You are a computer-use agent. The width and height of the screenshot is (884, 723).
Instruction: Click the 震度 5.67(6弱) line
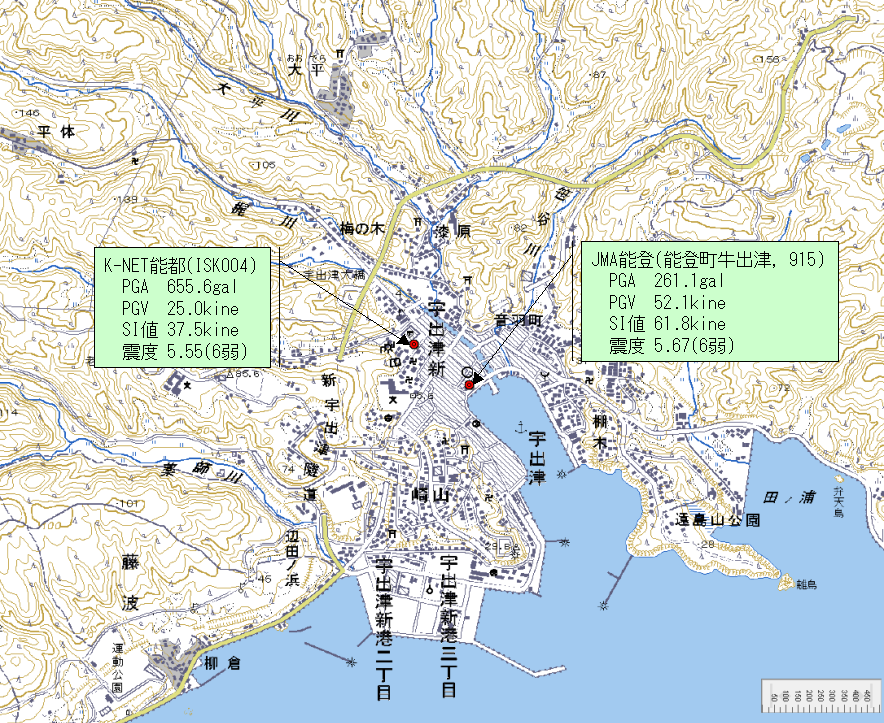672,345
